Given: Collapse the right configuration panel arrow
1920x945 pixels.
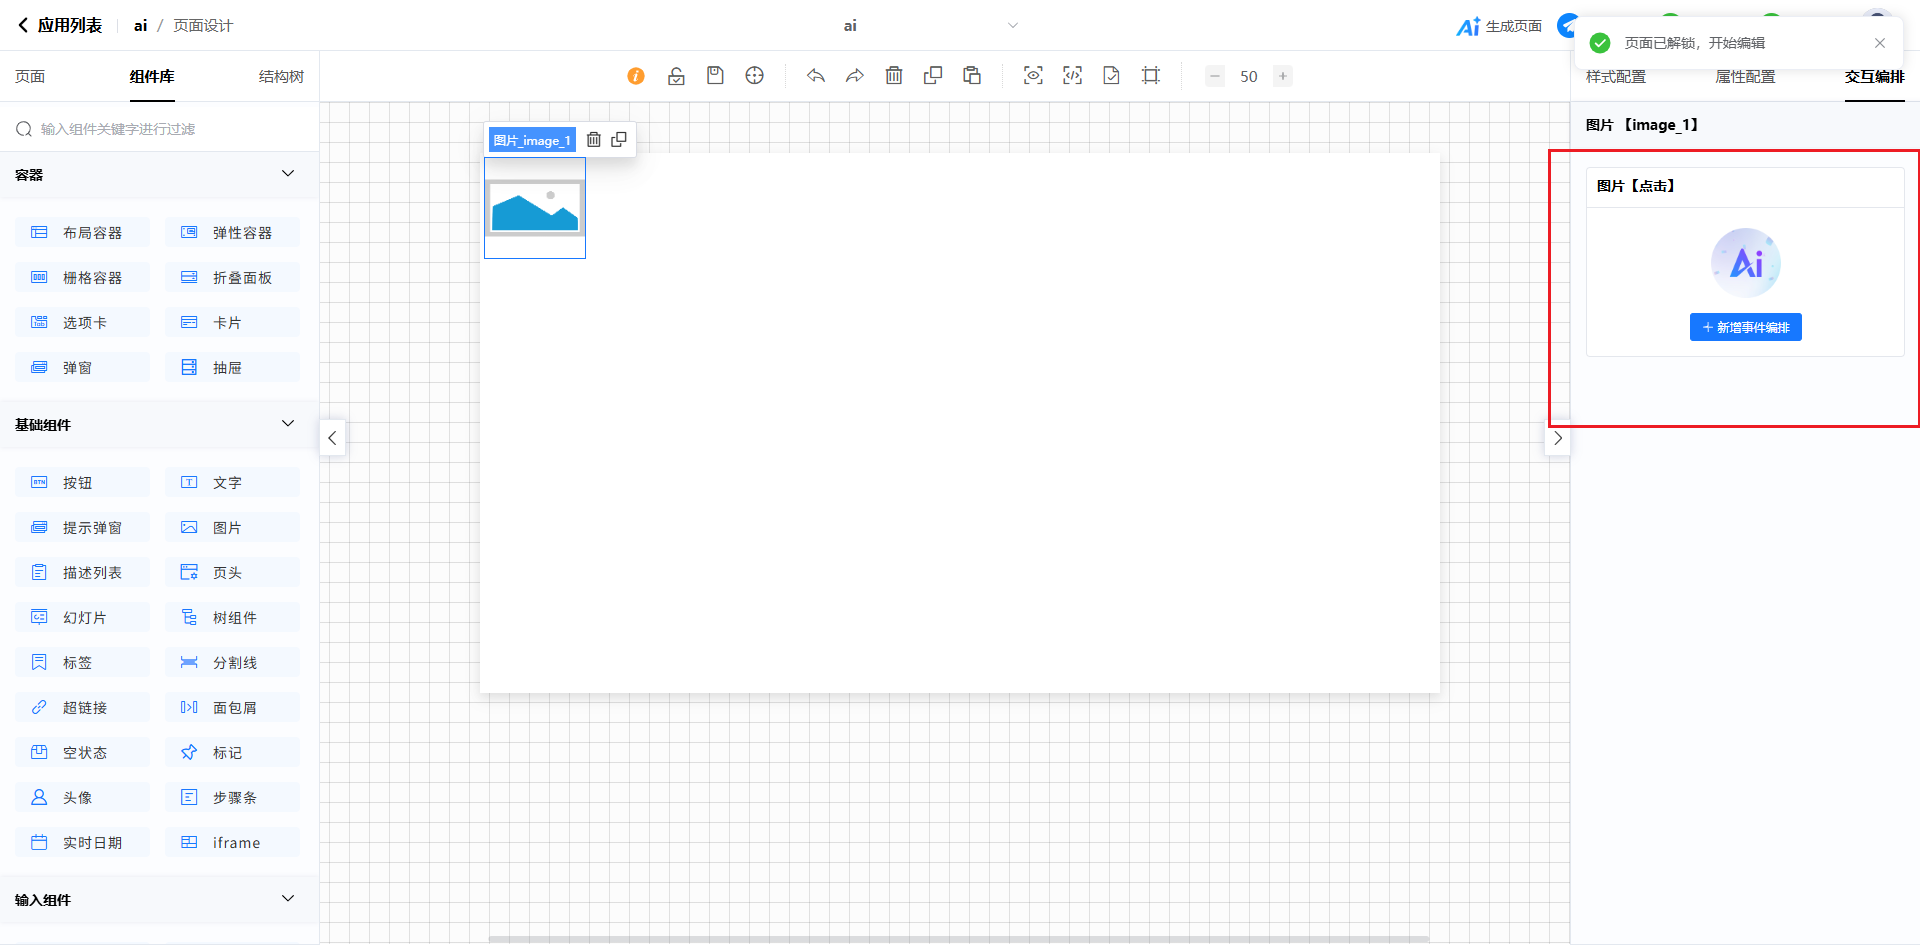Looking at the screenshot, I should [x=1557, y=438].
